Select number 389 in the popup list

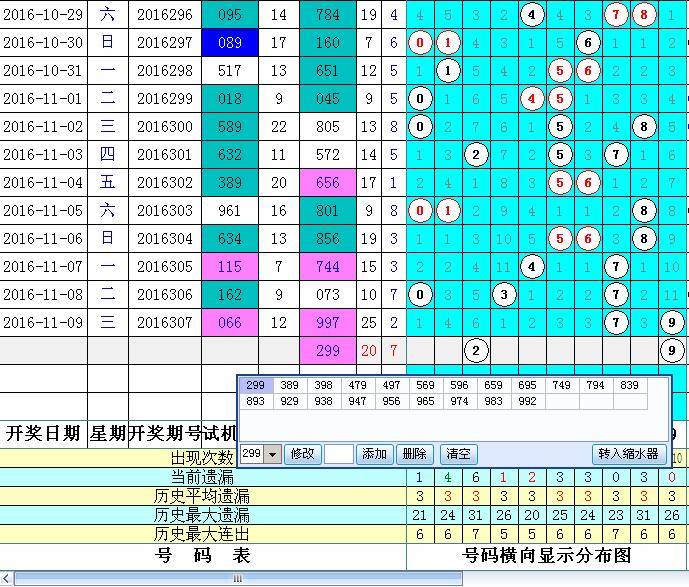click(x=290, y=385)
